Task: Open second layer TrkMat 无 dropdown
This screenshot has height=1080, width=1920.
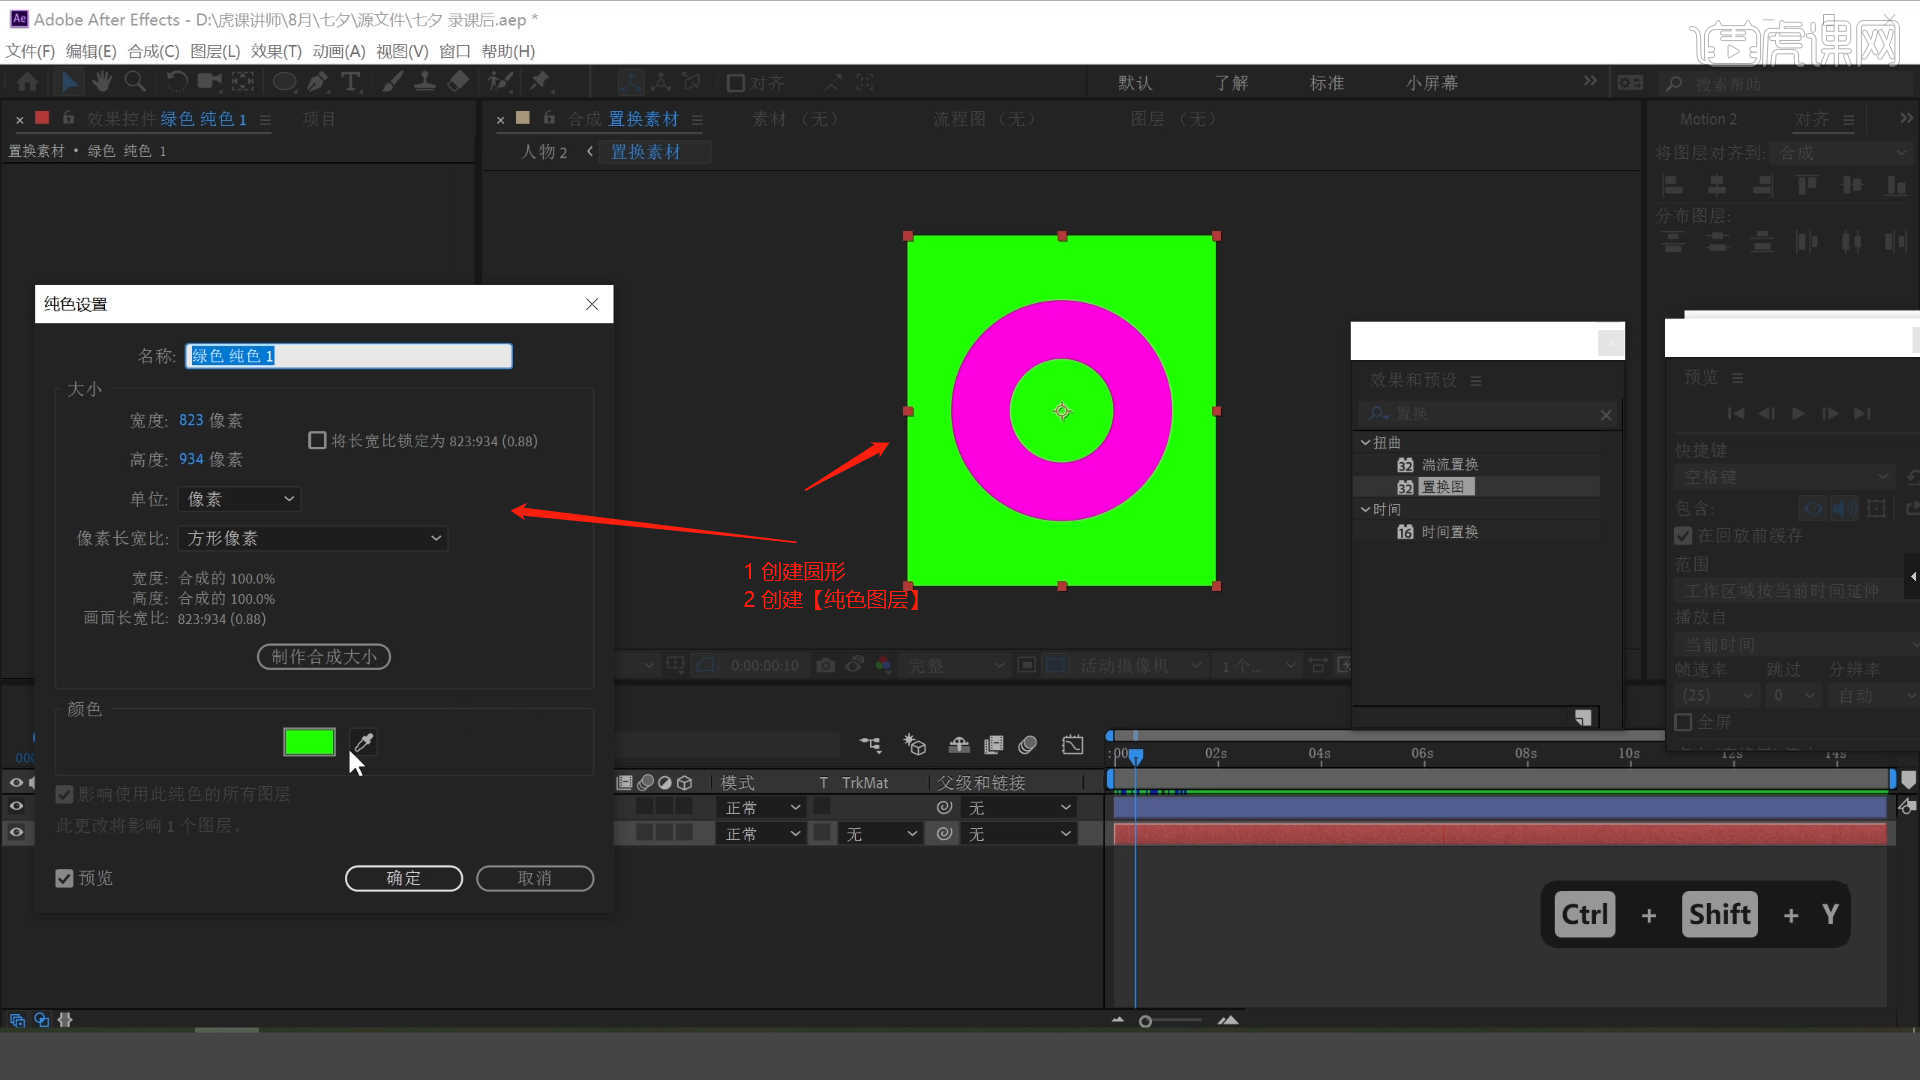Action: 880,833
